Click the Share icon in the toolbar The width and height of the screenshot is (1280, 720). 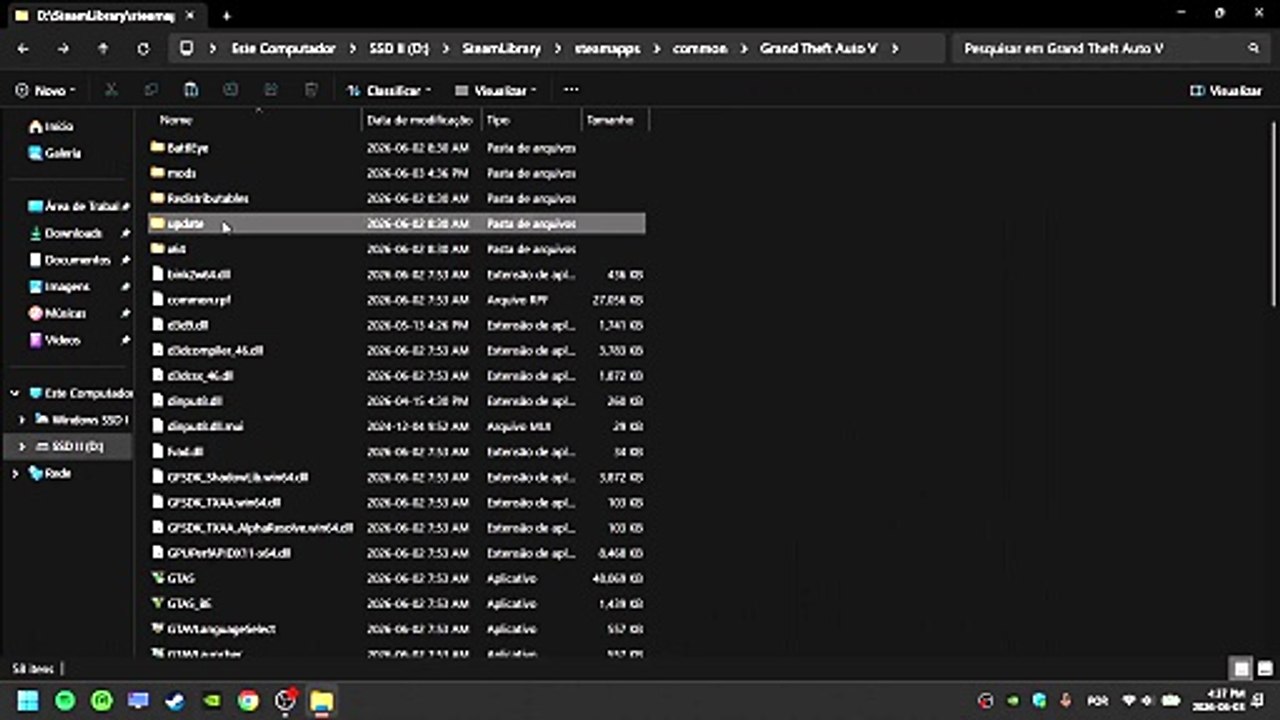tap(271, 90)
